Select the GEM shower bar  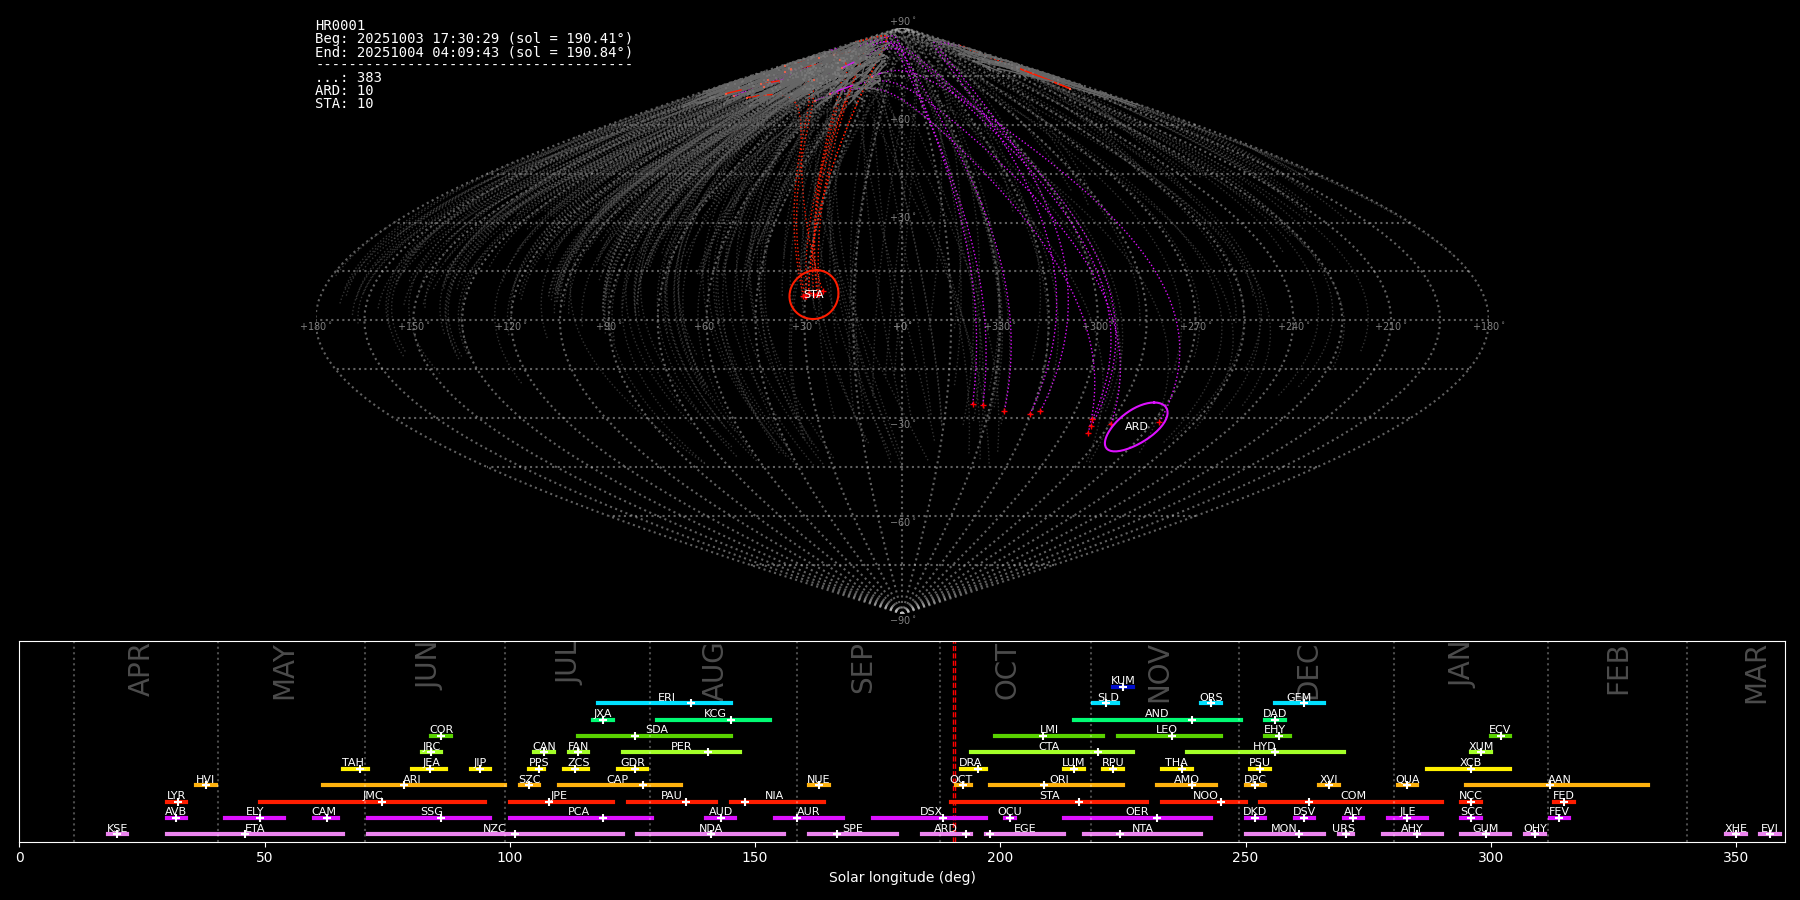click(1299, 703)
